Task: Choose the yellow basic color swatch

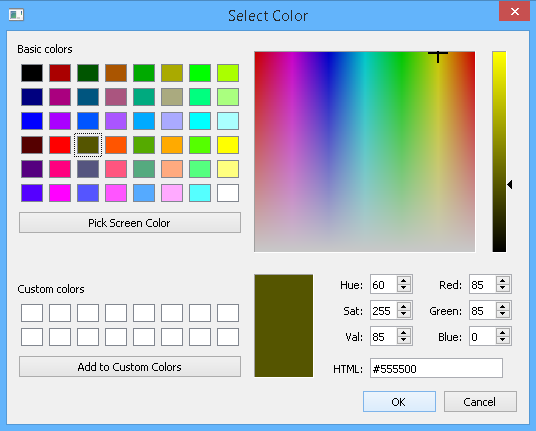Action: 228,145
